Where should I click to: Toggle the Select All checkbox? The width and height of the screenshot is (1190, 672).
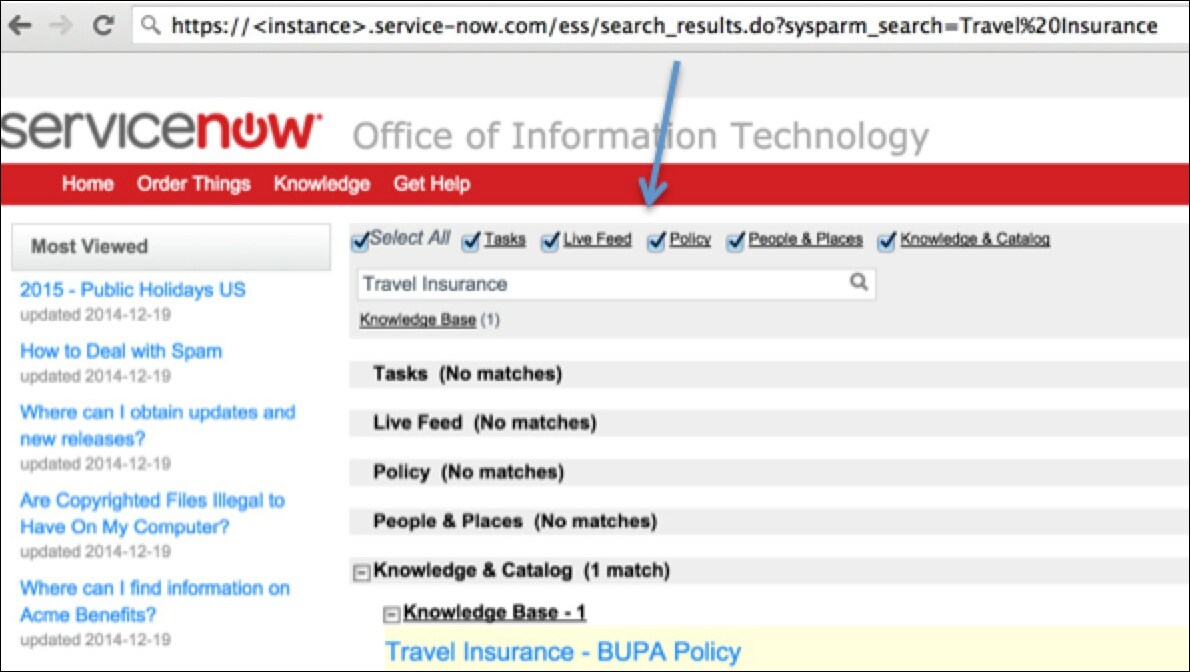(360, 241)
